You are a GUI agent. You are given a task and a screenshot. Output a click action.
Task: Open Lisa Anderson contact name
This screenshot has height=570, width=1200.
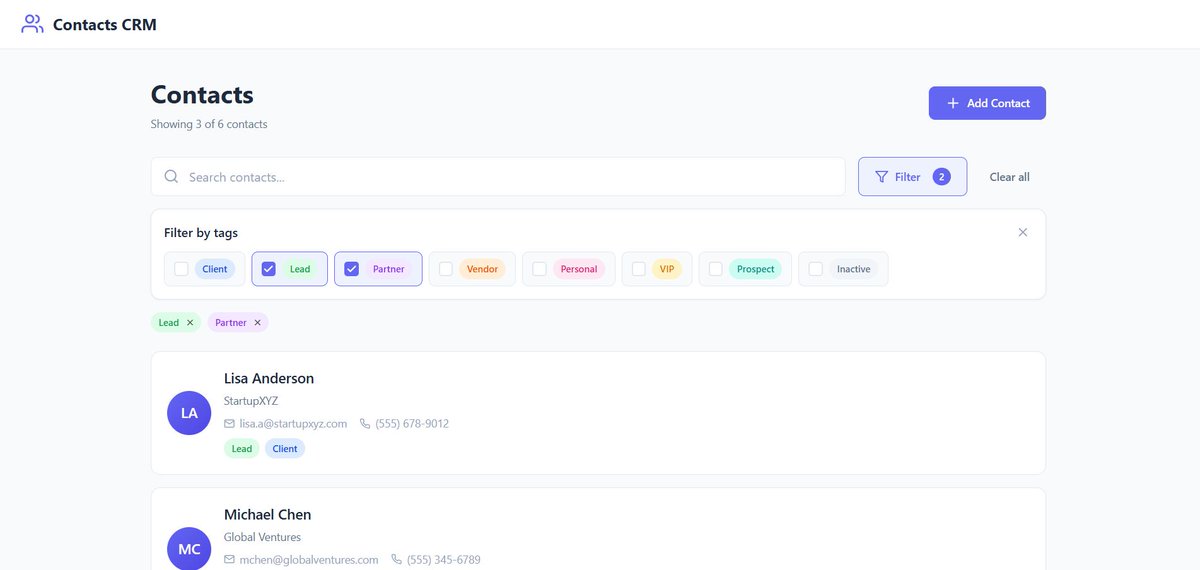[x=269, y=378]
